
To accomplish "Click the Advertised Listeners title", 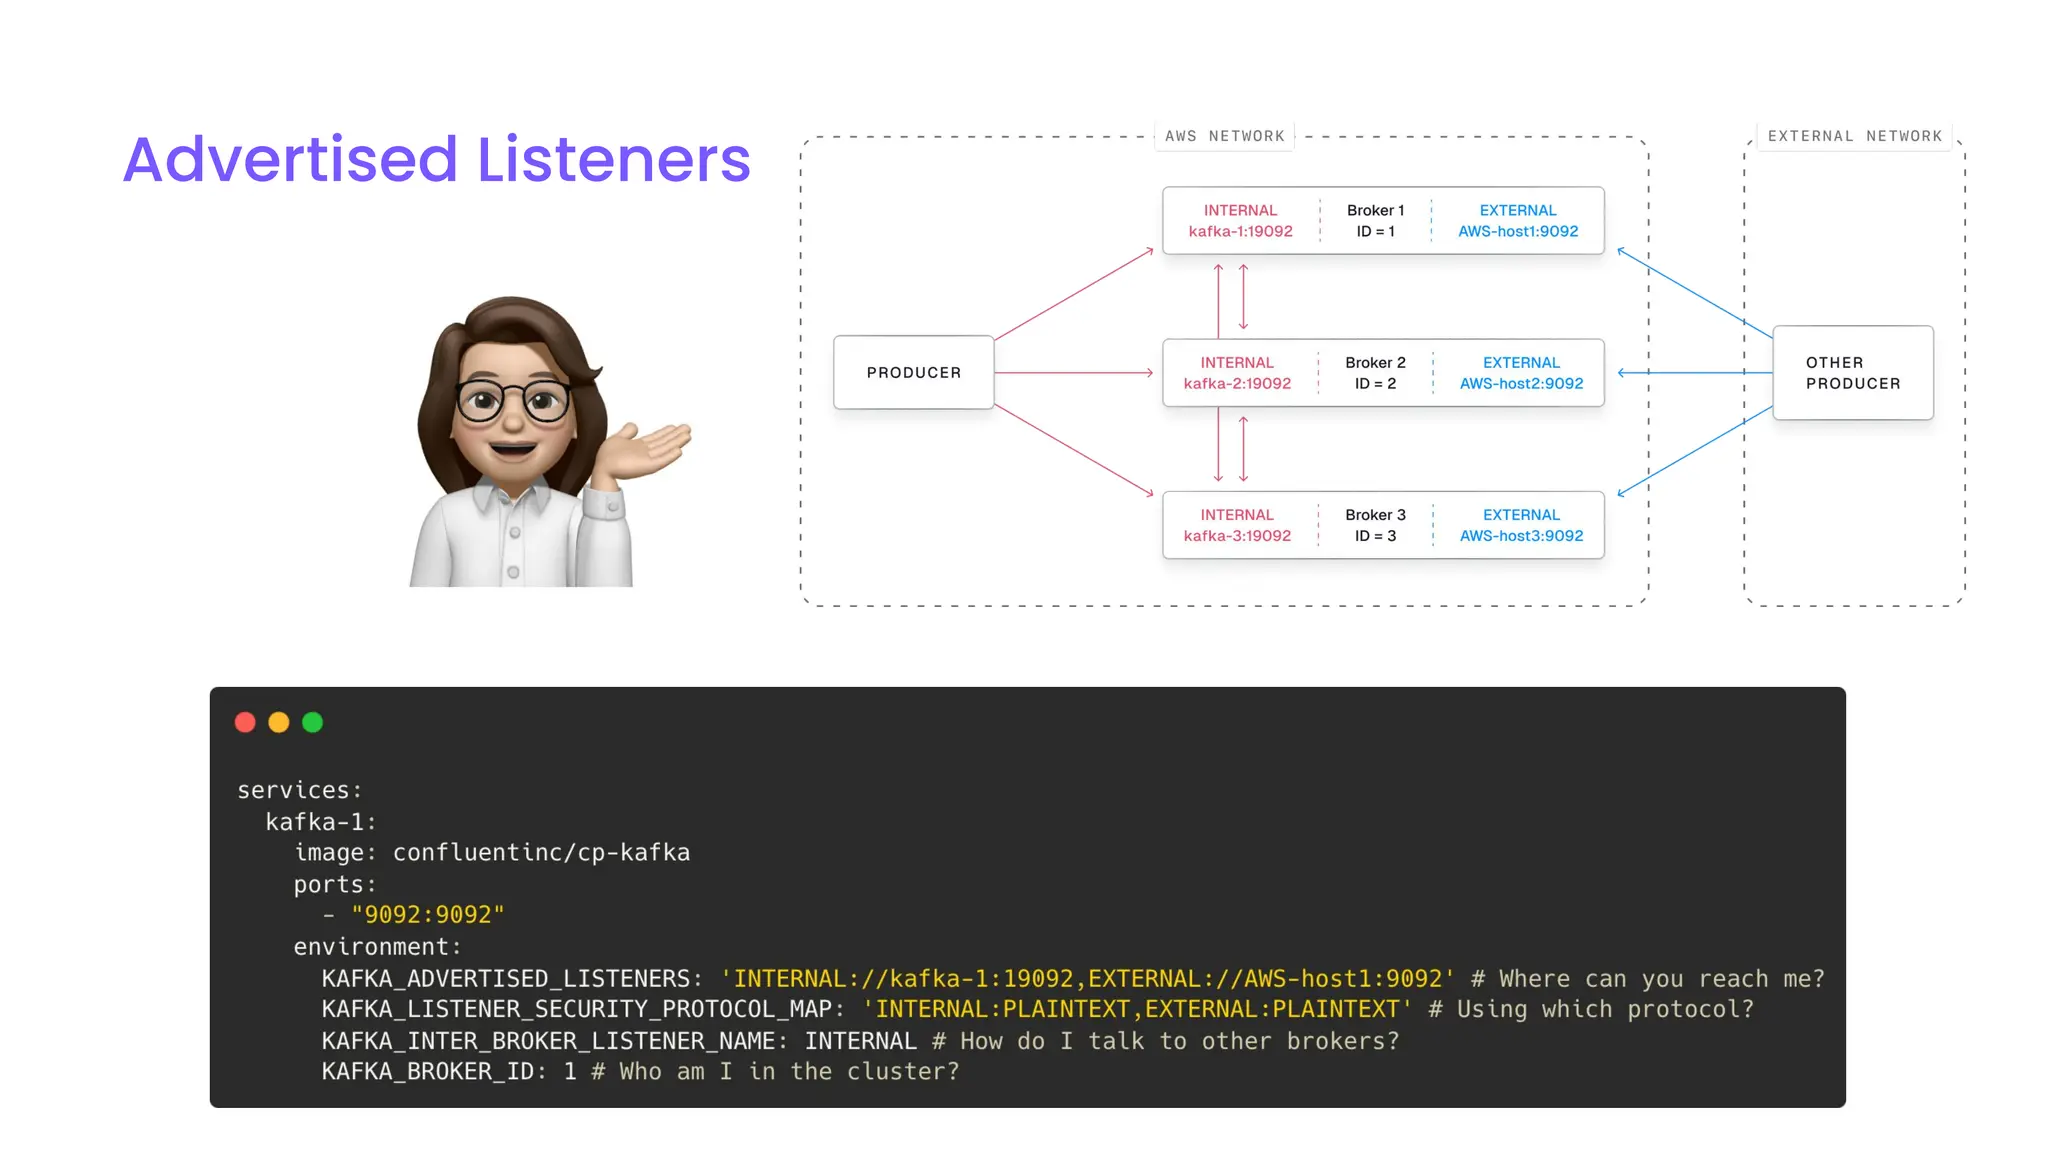I will click(436, 160).
